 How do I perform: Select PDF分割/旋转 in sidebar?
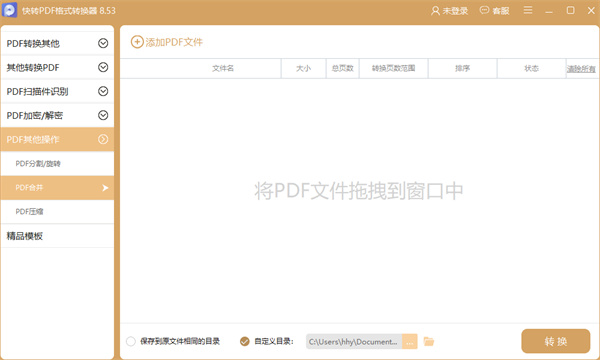click(x=57, y=164)
